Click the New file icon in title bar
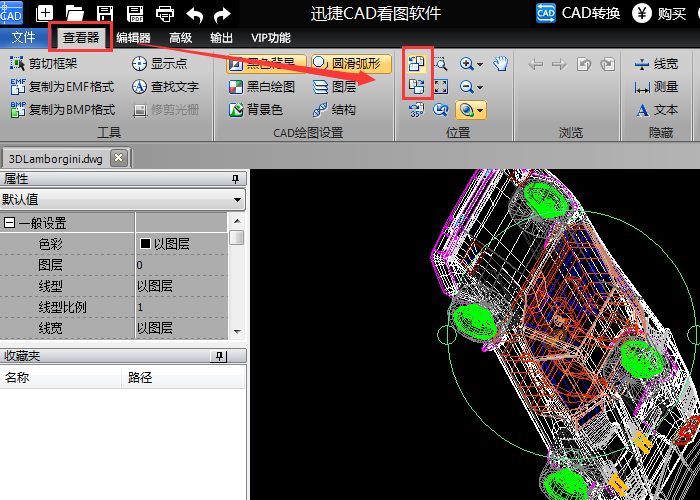This screenshot has width=700, height=500. click(45, 13)
